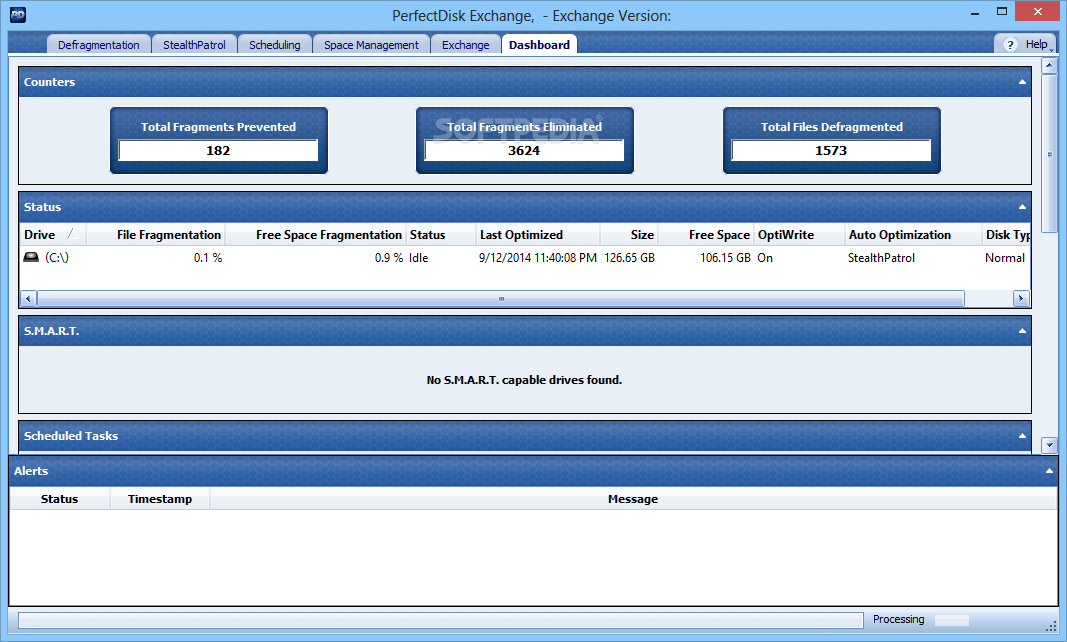Click the Size column header
Image resolution: width=1067 pixels, height=642 pixels.
point(629,235)
